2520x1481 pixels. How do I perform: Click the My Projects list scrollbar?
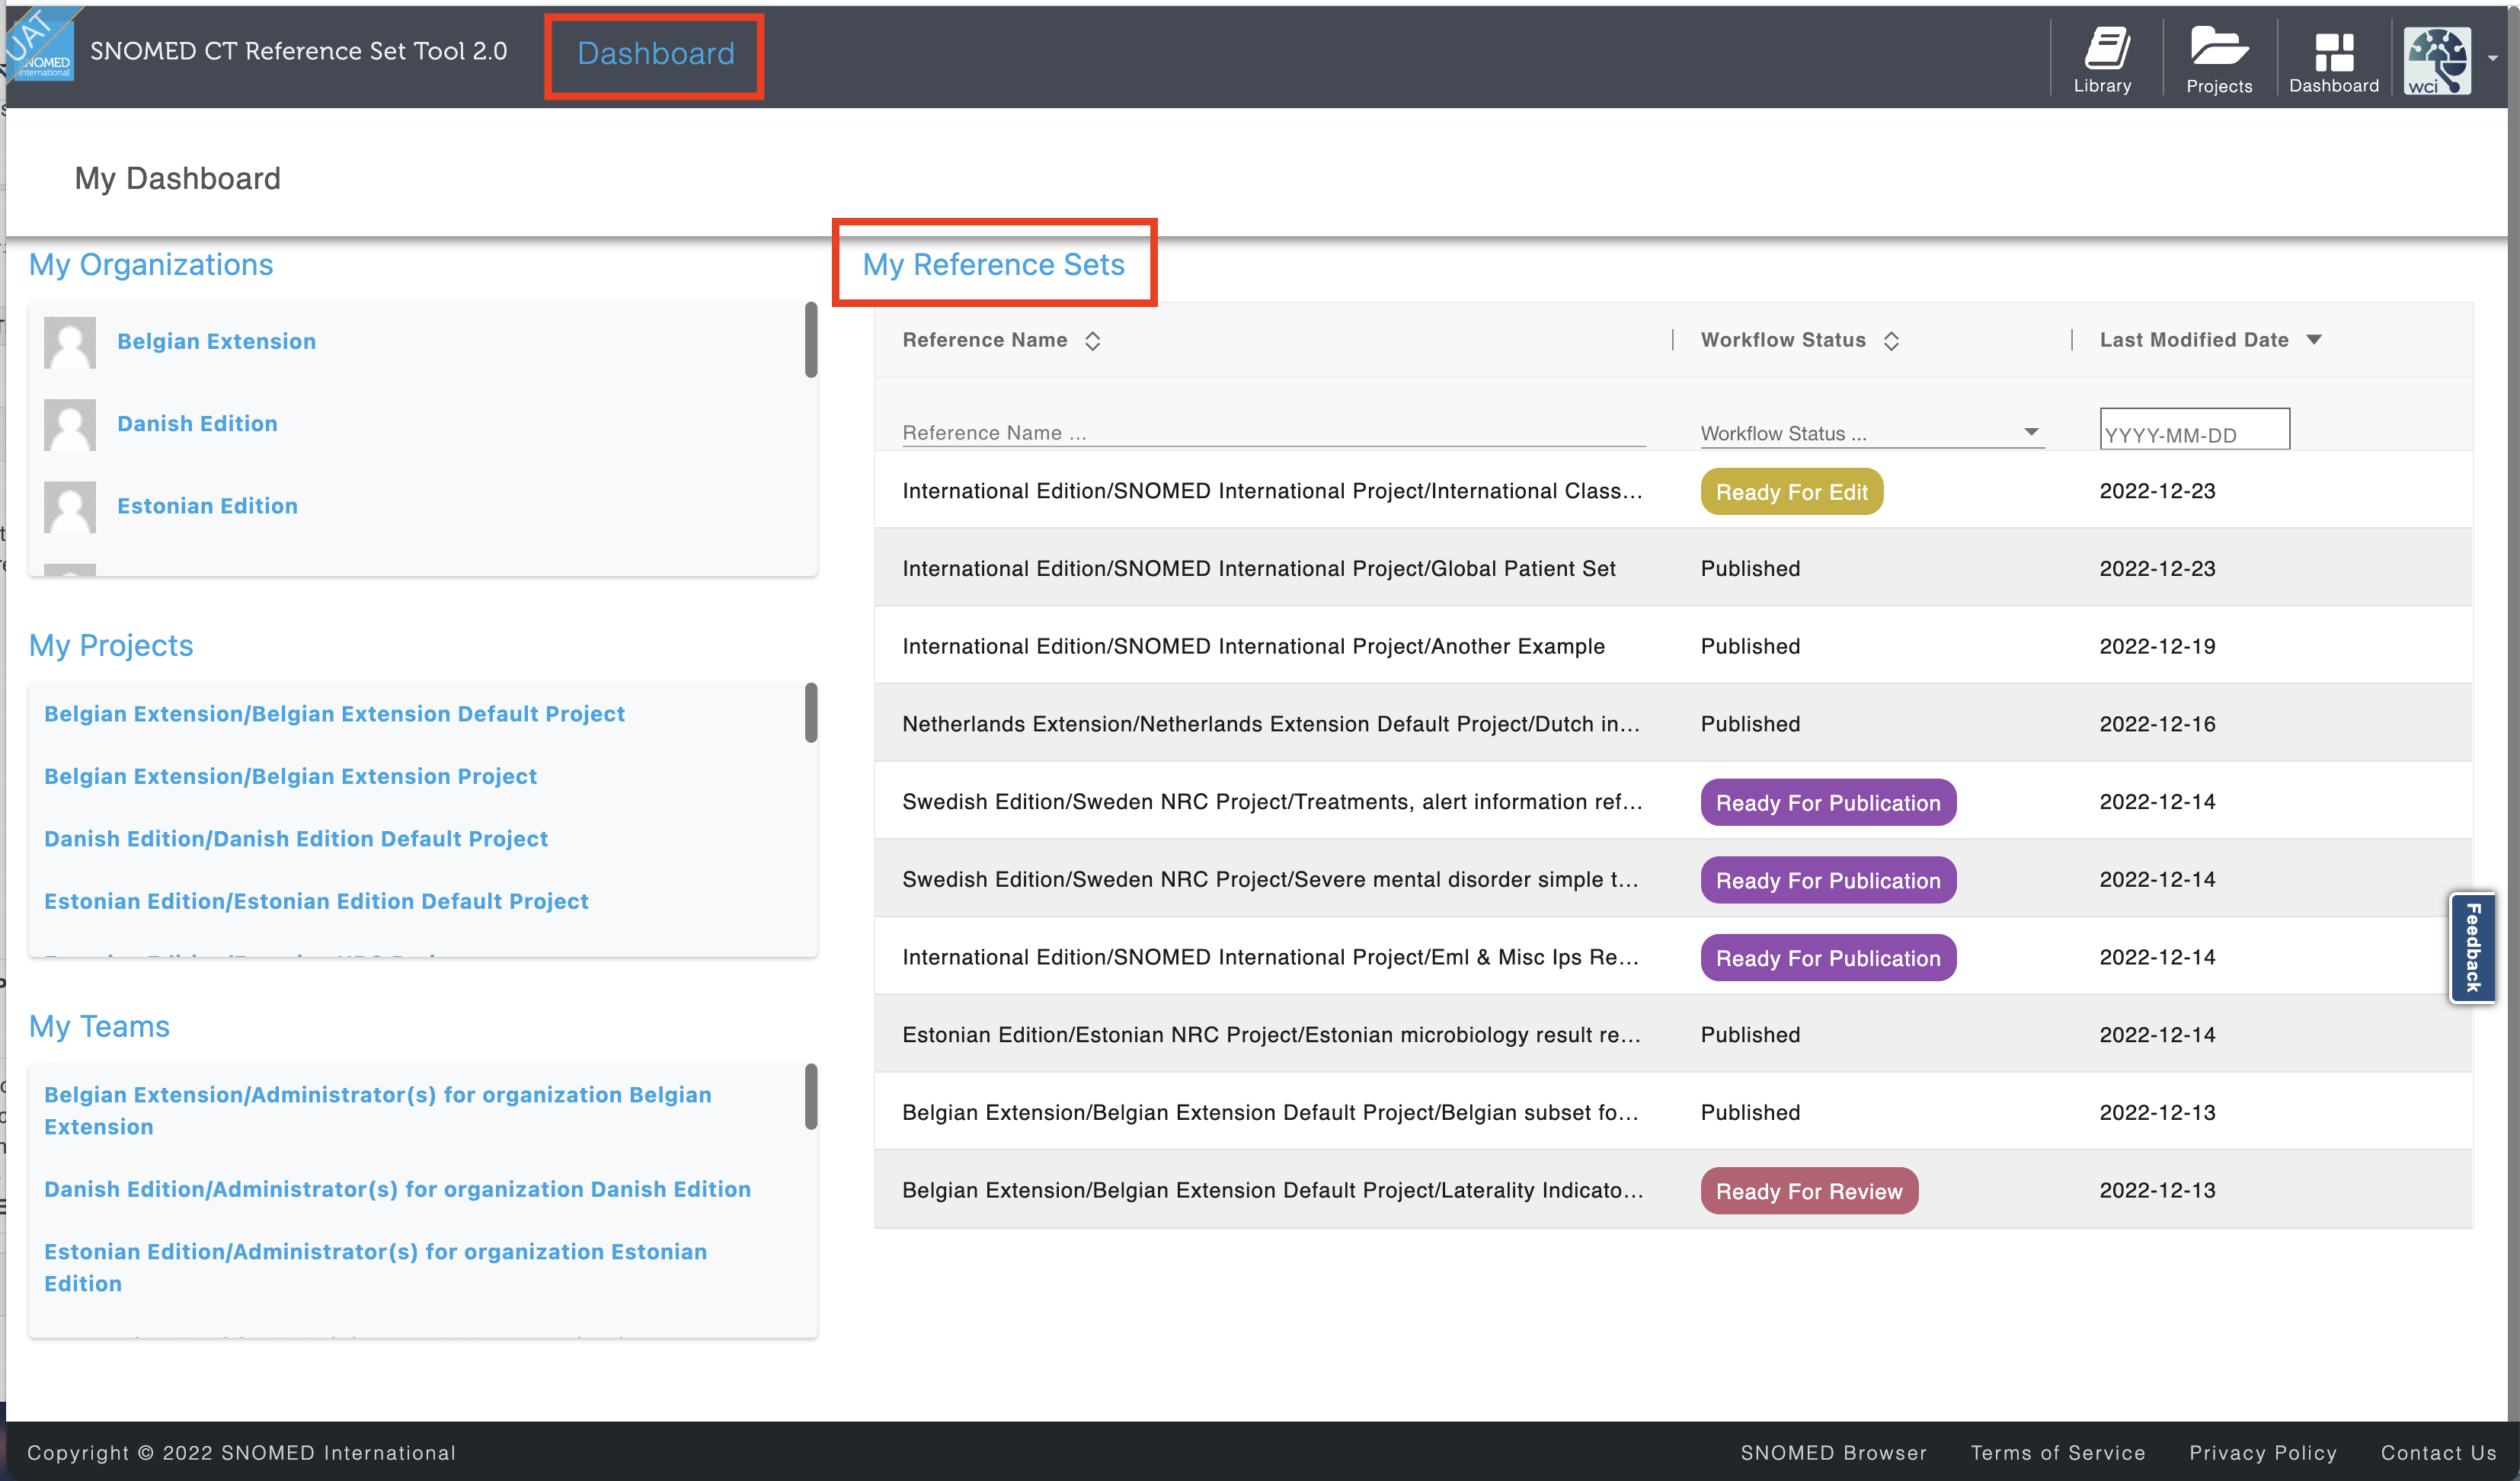(811, 713)
